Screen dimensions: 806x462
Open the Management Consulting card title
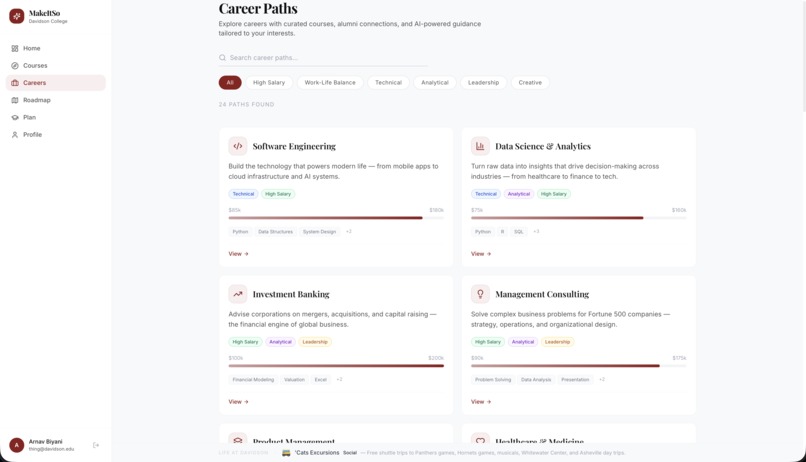point(542,294)
